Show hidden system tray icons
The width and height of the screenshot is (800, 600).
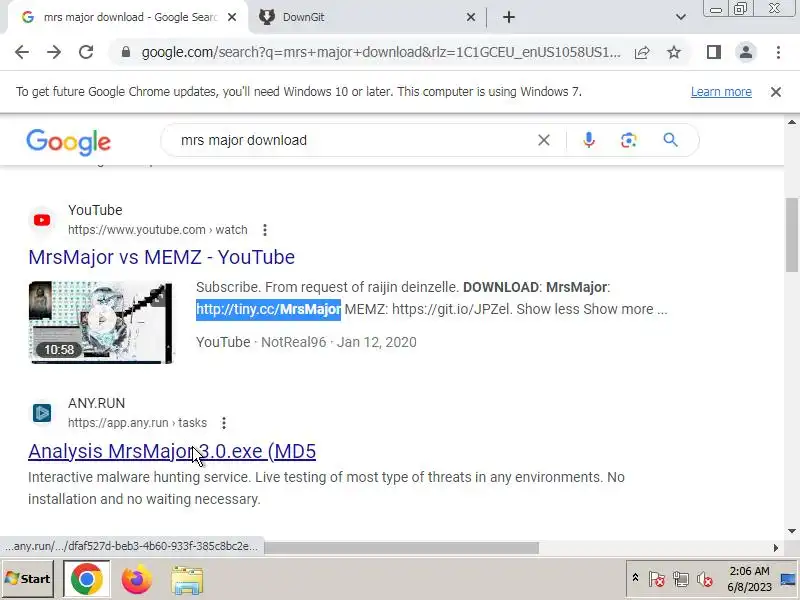coord(635,578)
